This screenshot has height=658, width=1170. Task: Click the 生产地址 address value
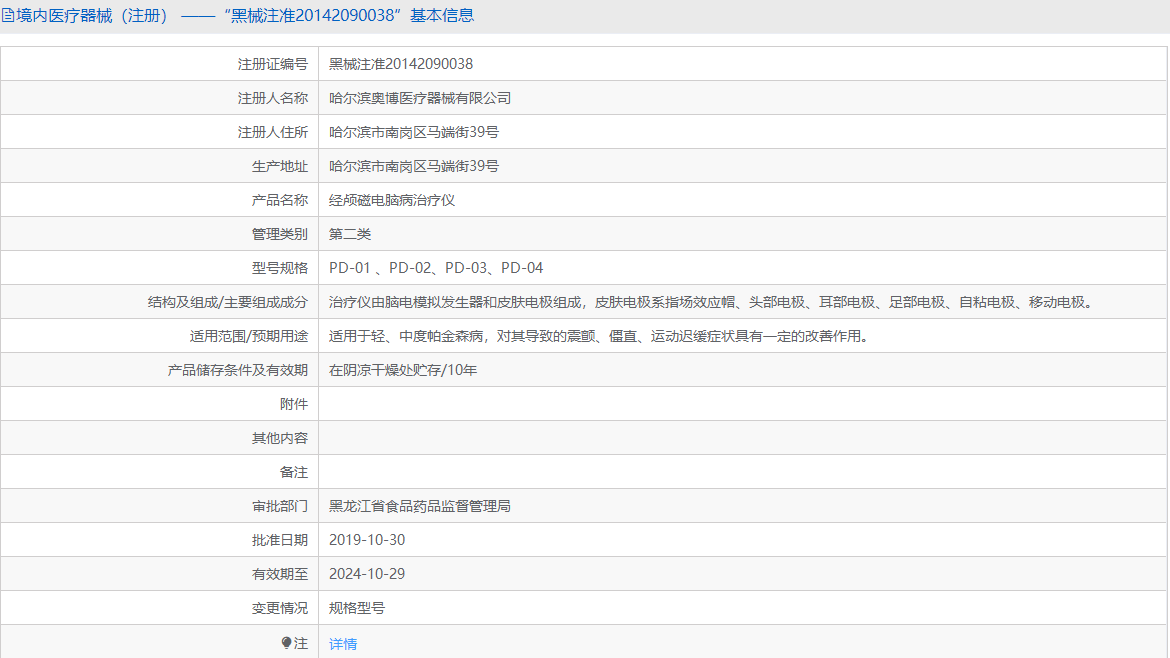414,166
